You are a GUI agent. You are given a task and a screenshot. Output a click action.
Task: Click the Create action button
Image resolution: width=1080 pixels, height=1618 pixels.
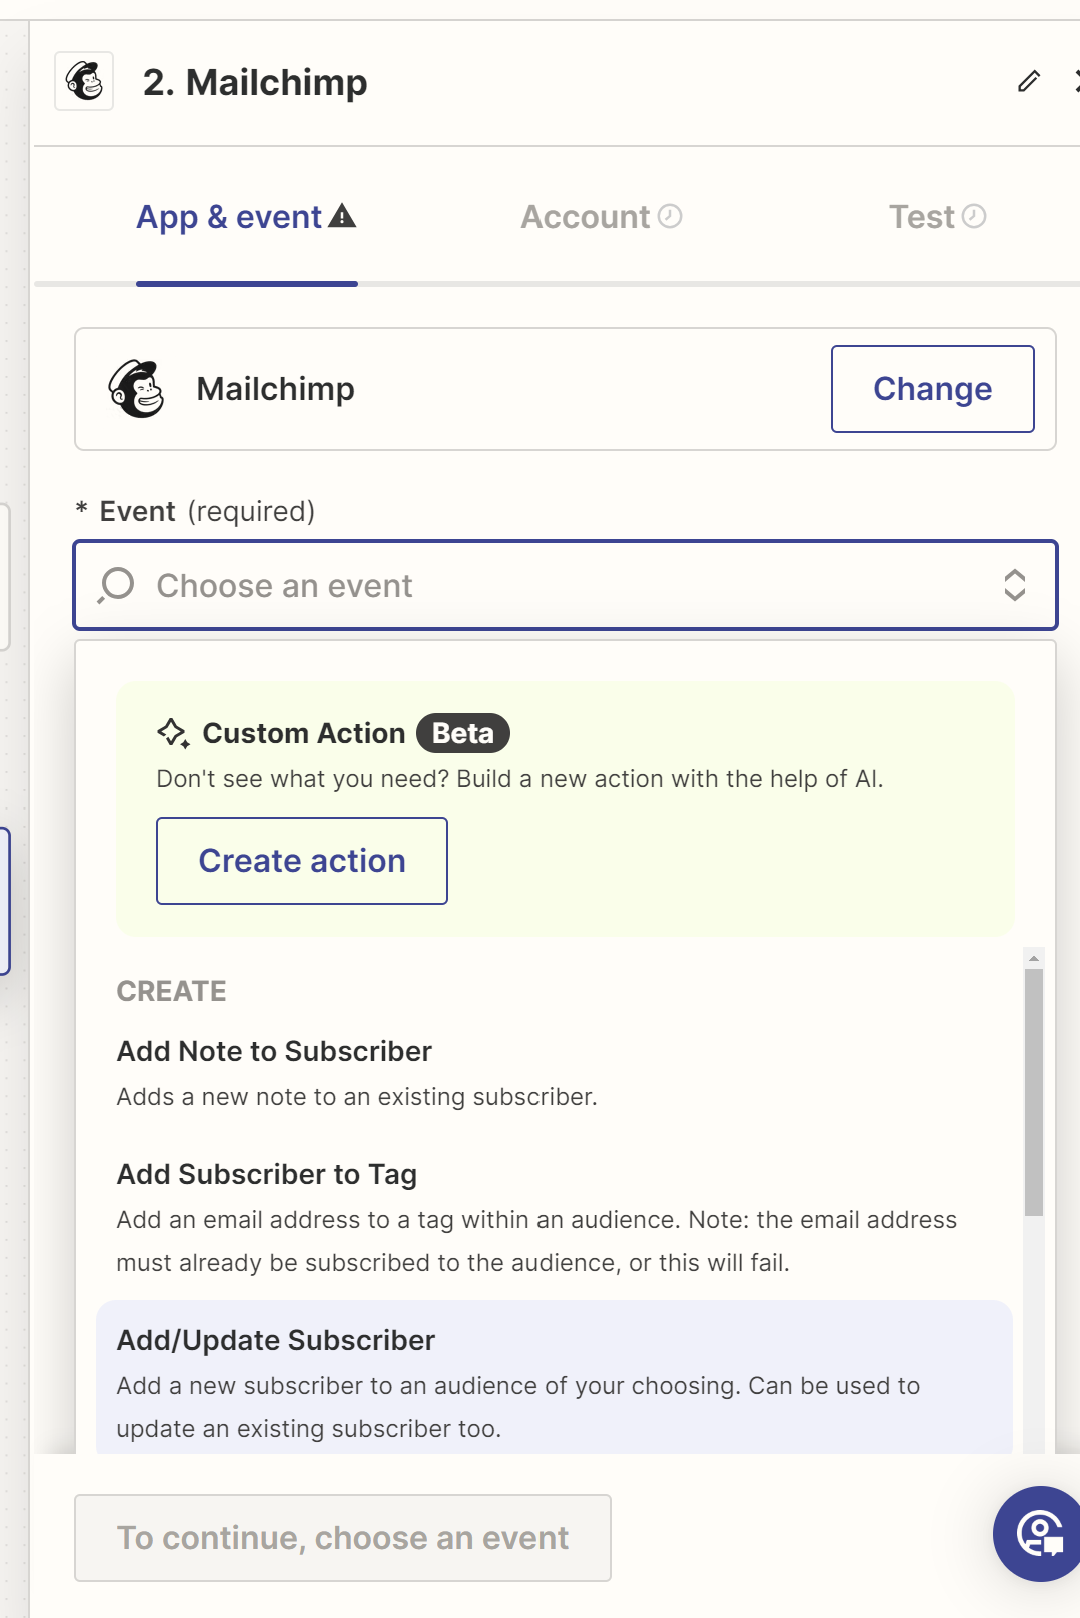coord(302,861)
